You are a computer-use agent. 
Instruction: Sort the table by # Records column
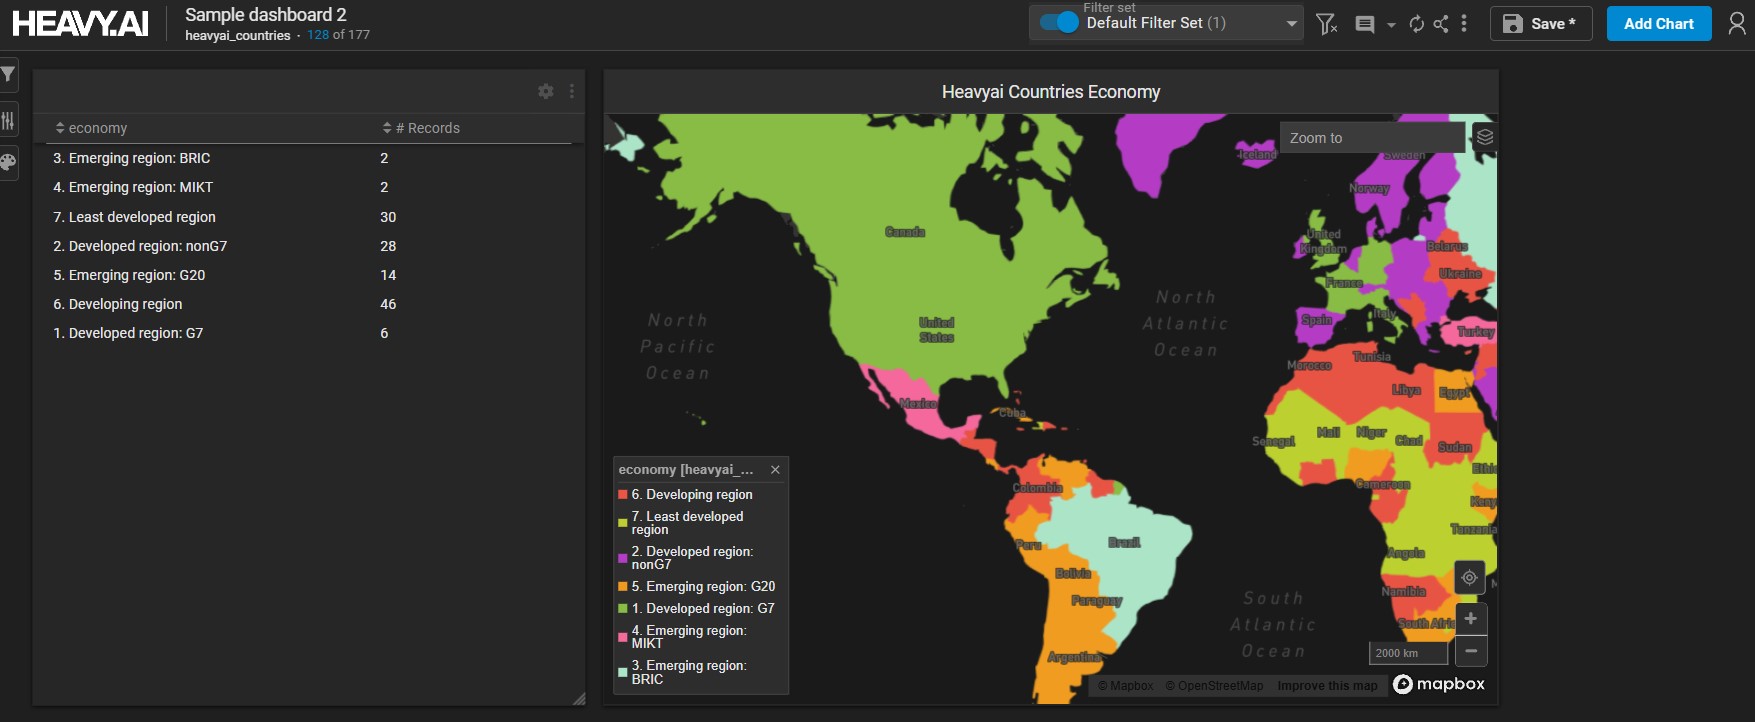click(x=421, y=128)
